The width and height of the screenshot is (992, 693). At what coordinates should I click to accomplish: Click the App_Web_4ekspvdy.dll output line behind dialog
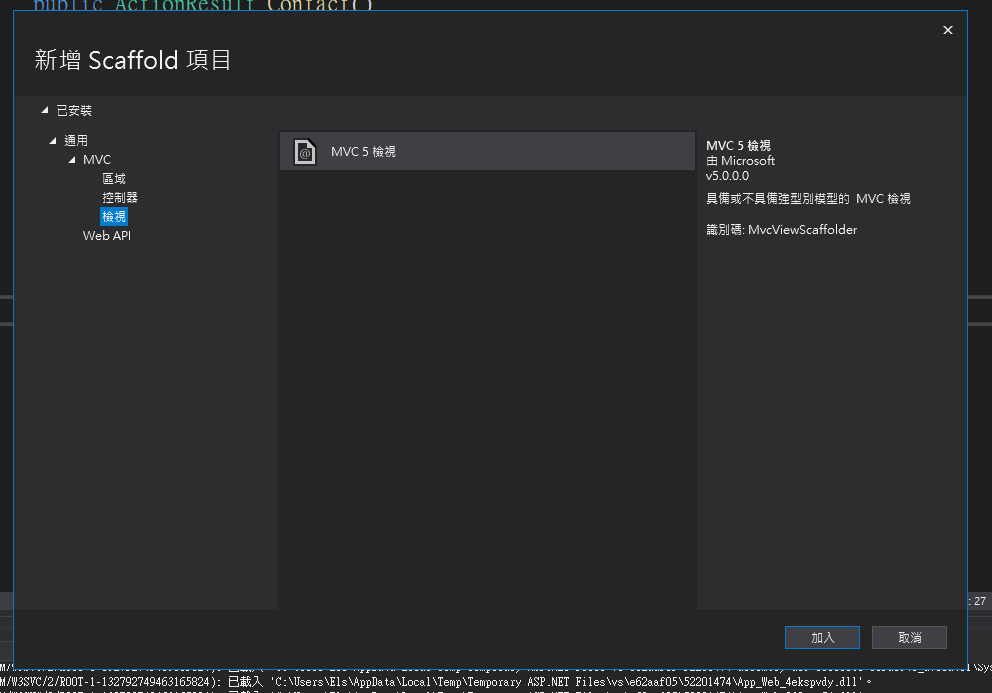[x=435, y=682]
